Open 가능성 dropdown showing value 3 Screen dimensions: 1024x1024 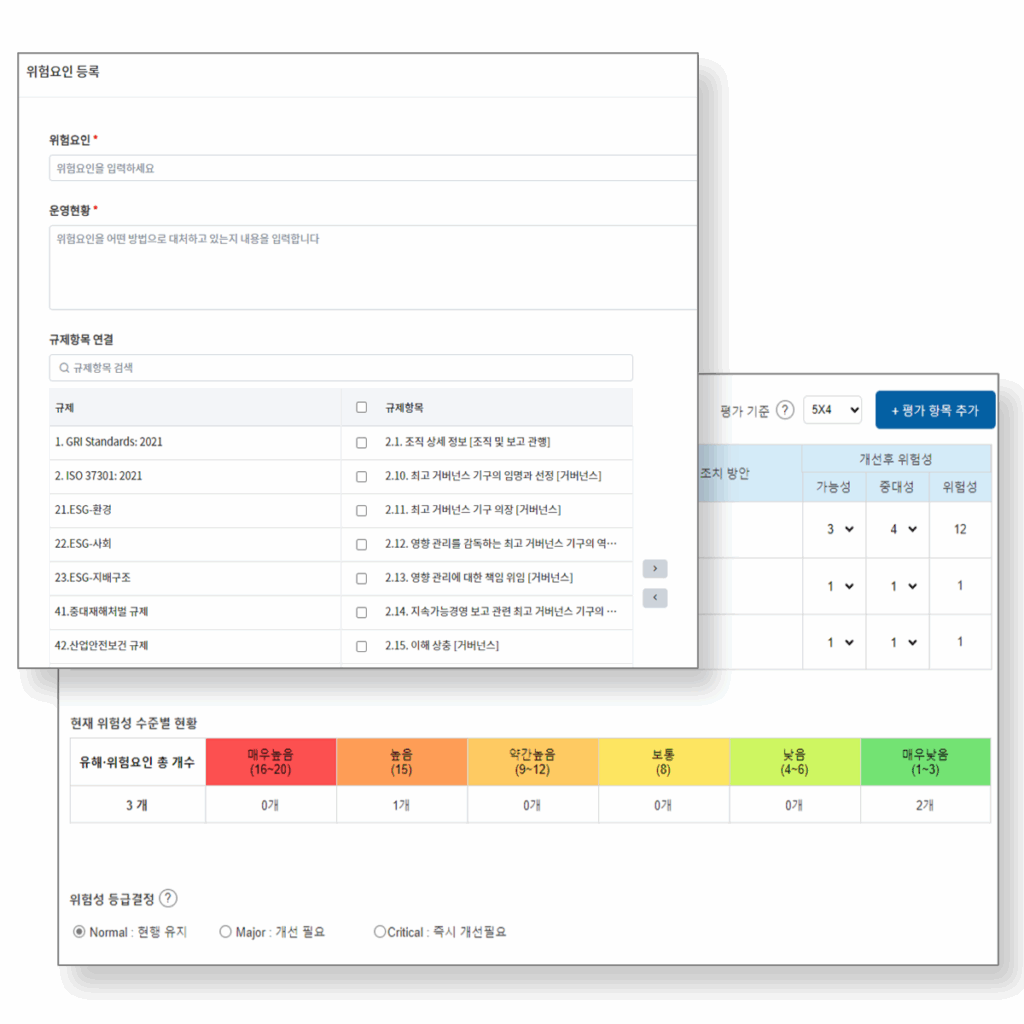839,530
